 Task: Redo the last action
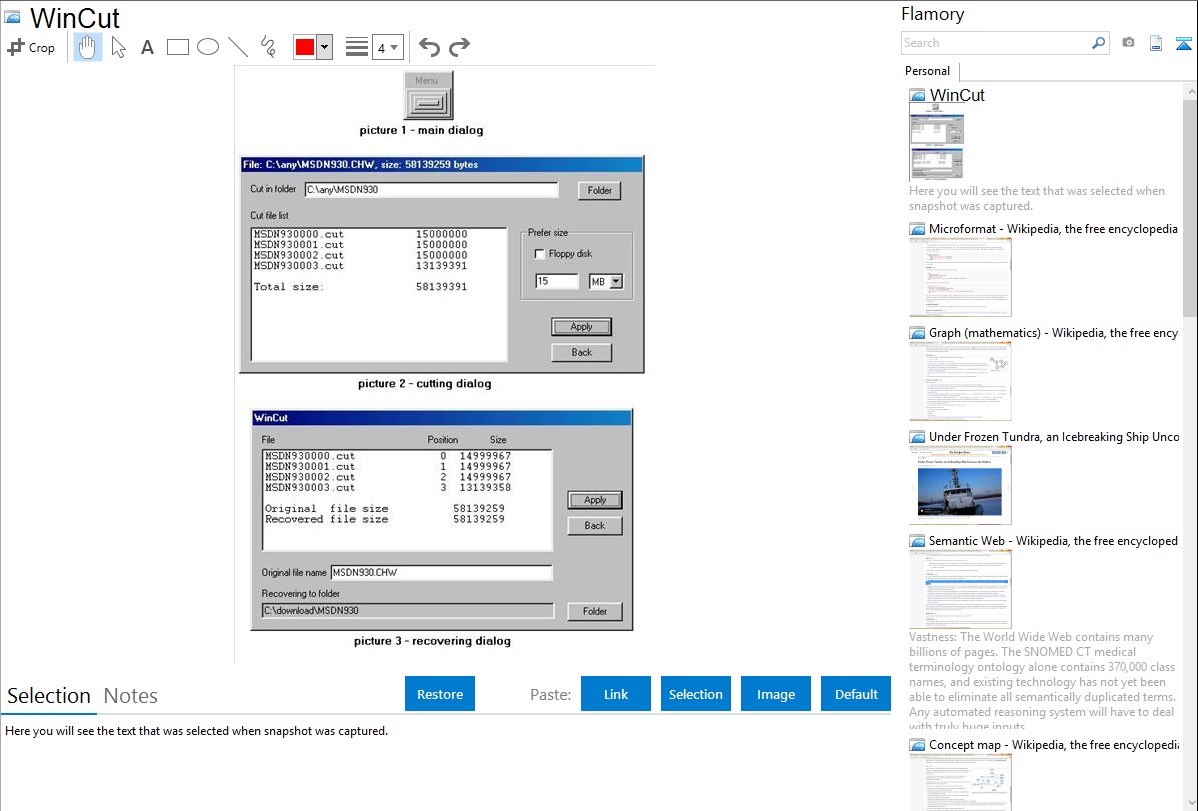[x=459, y=47]
